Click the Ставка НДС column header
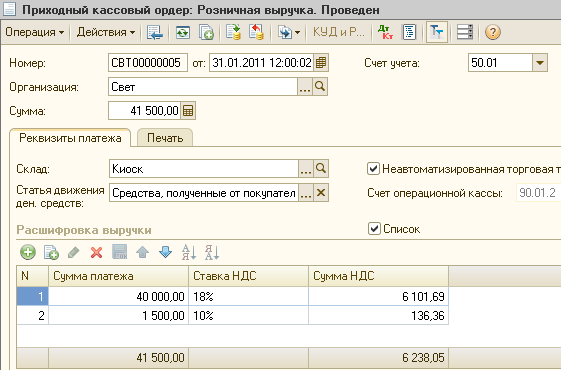Screen dimensions: 561x370 (x=249, y=276)
